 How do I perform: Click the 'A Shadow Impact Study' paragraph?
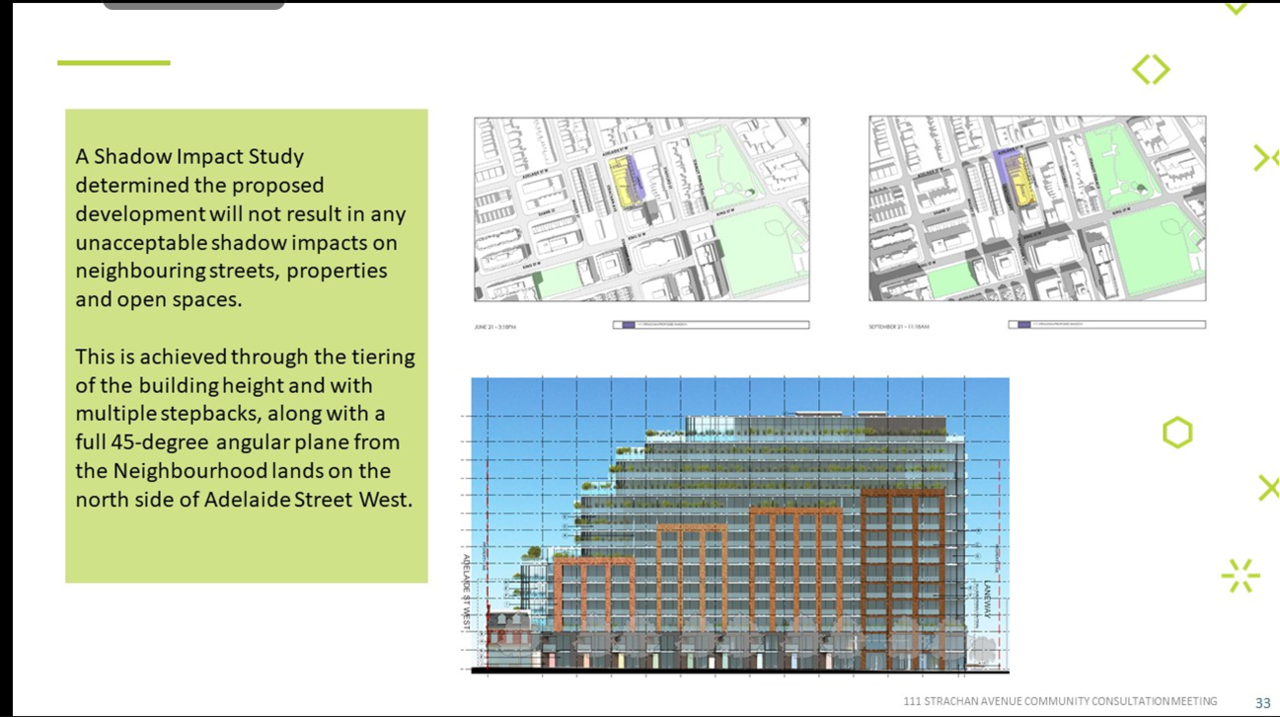click(240, 228)
